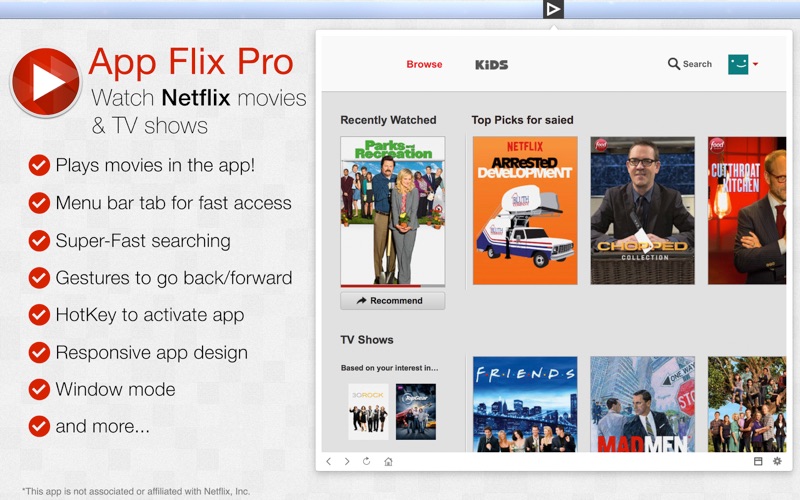Open the Top Gear small thumbnail
The height and width of the screenshot is (500, 800).
pos(416,412)
